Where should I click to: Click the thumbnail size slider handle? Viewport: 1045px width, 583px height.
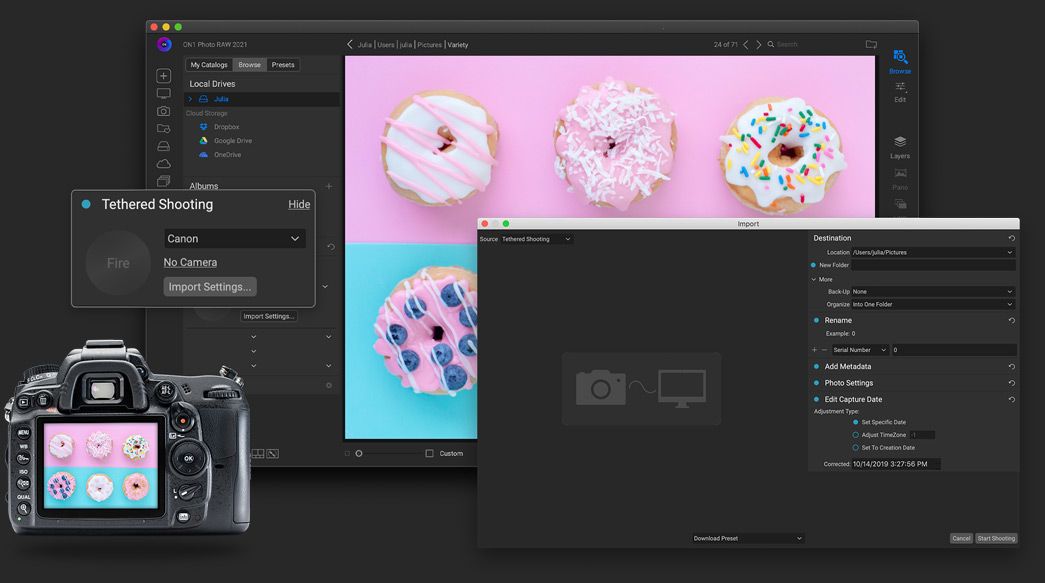click(359, 454)
